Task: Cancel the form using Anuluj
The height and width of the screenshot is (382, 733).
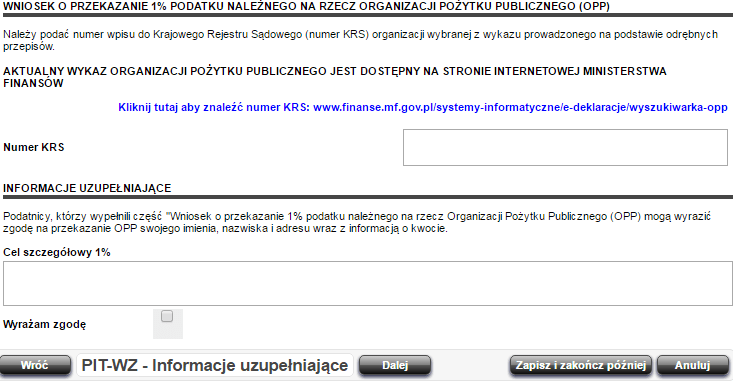Action: click(x=692, y=365)
